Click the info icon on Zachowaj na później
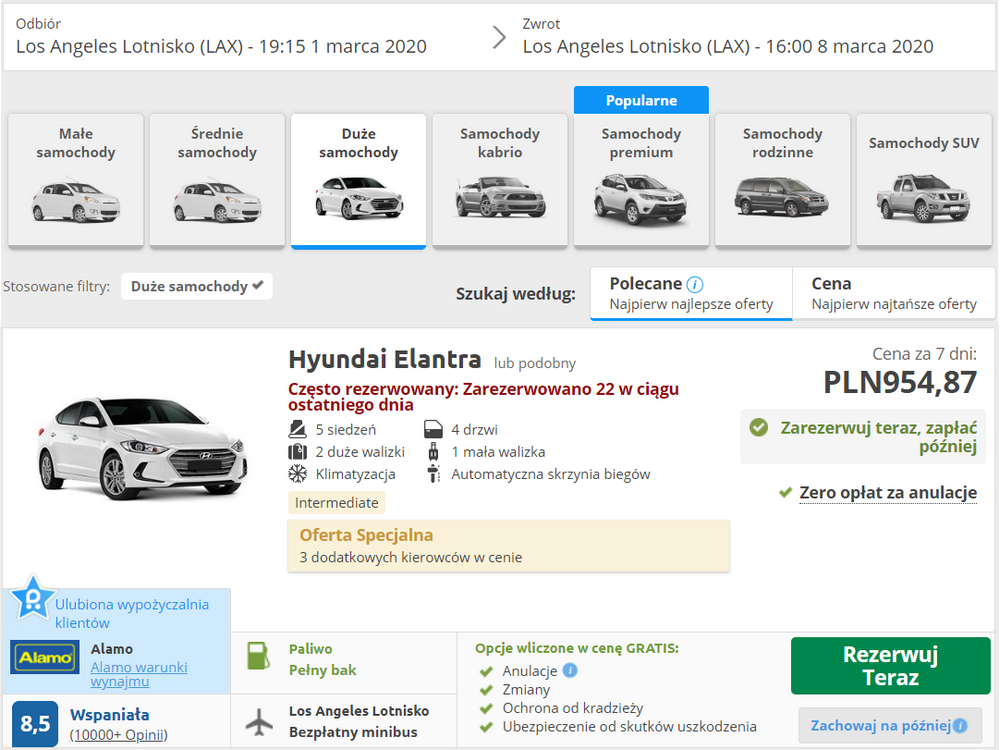 coord(960,725)
